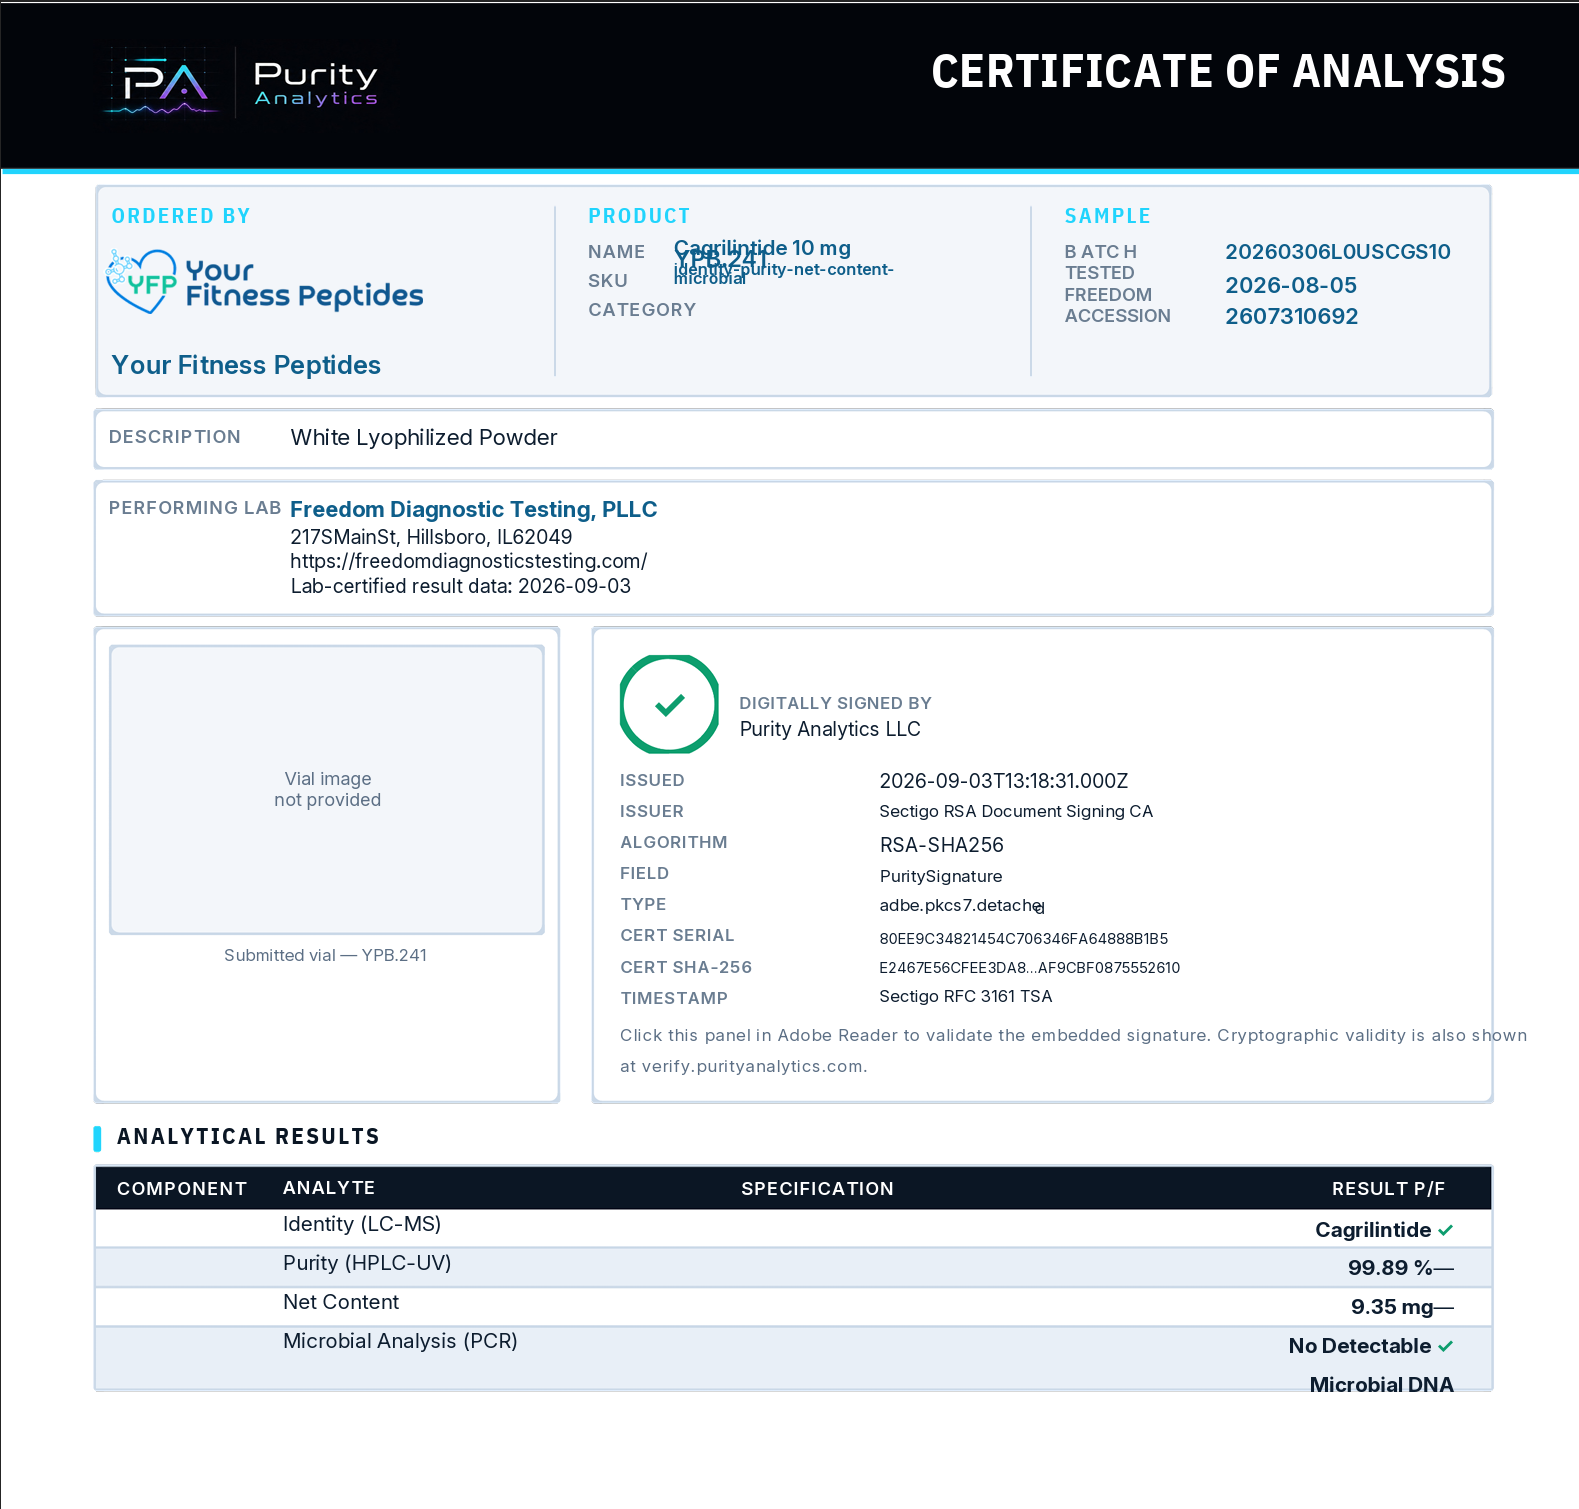
Task: Click the RESULT P/F column header
Action: [1388, 1188]
